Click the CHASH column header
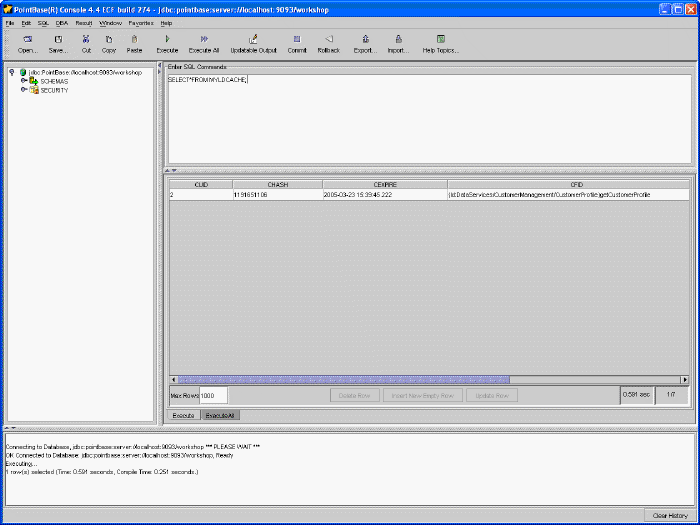The image size is (700, 525). point(278,184)
